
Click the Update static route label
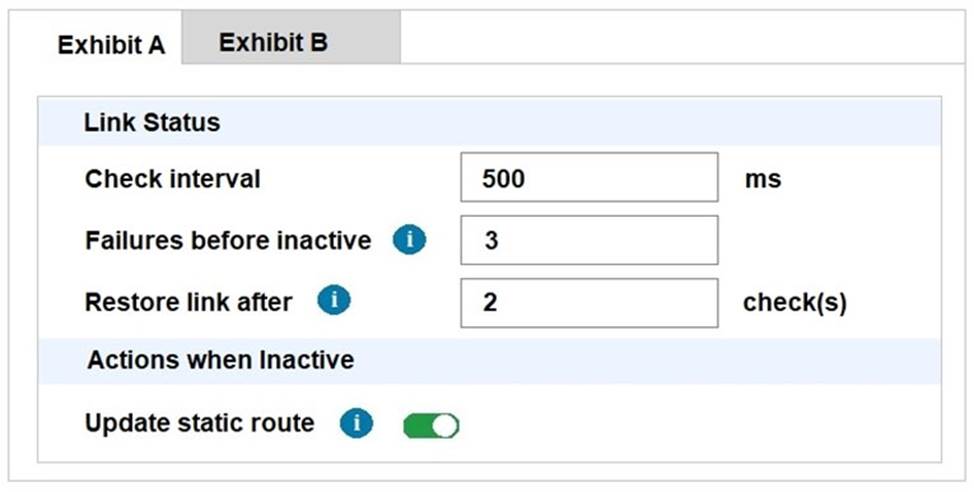[x=199, y=423]
